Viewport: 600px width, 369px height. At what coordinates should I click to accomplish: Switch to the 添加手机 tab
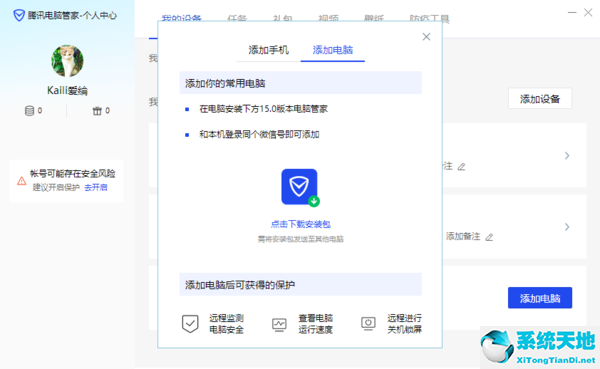coord(268,50)
